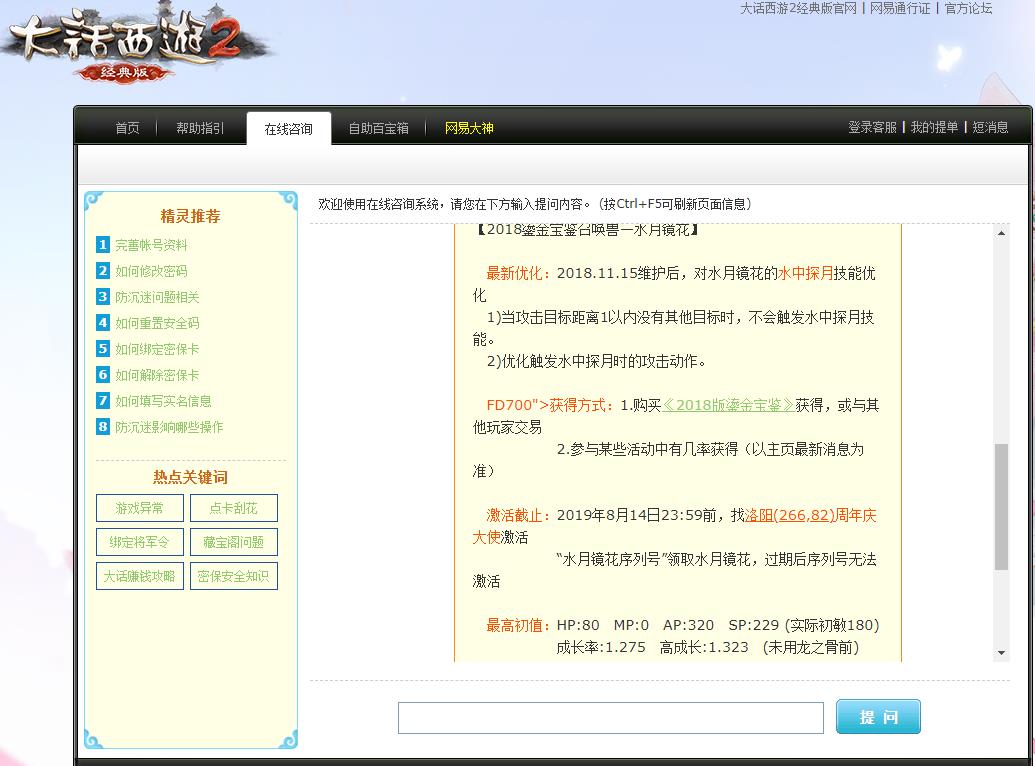Submit with the 提问 button
Image resolution: width=1035 pixels, height=766 pixels.
878,717
